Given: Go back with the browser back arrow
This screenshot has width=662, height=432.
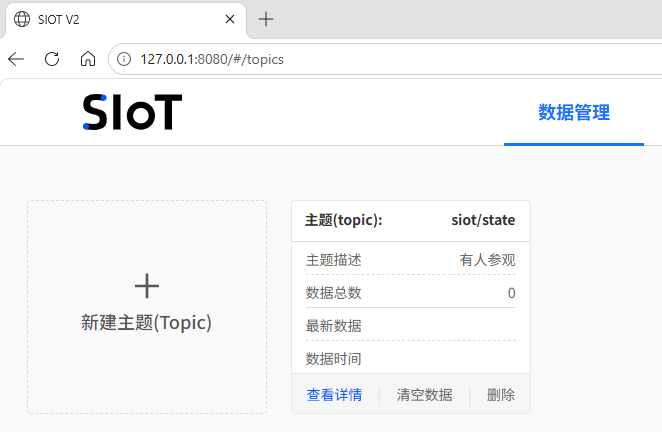Looking at the screenshot, I should click(x=16, y=59).
